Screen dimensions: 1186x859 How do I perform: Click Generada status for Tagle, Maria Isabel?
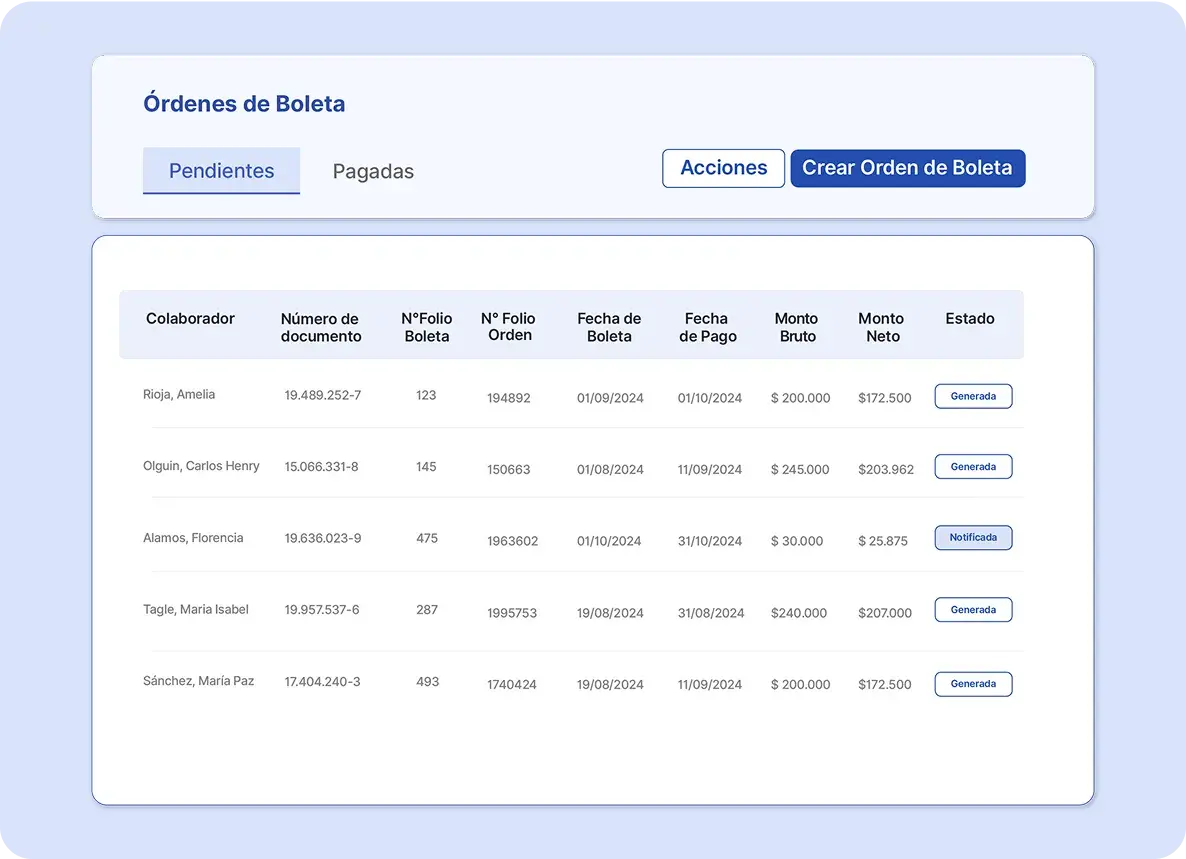coord(973,610)
